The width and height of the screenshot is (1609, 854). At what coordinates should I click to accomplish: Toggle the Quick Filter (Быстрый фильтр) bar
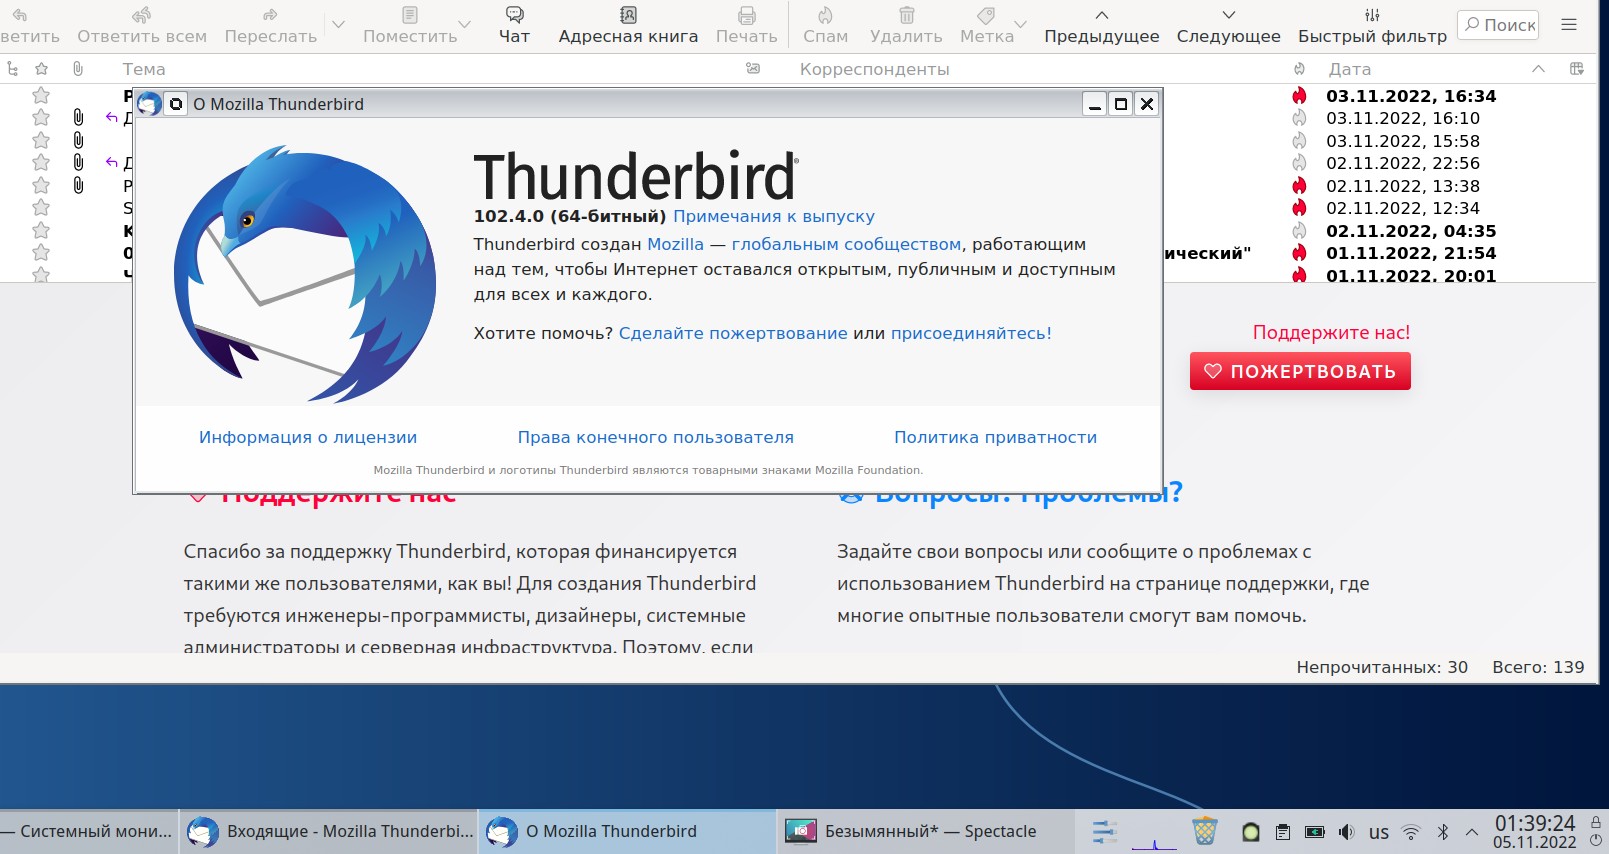[x=1372, y=25]
